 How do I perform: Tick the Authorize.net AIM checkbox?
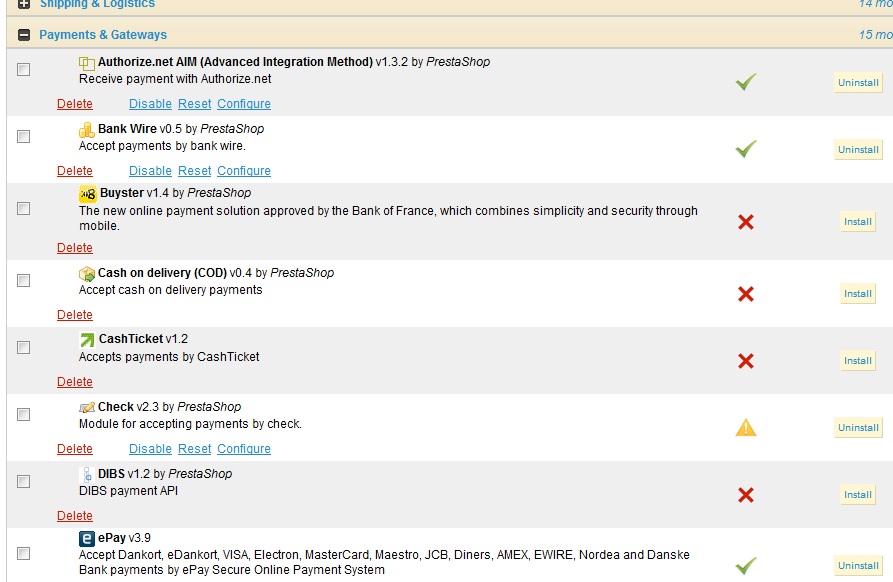coord(24,70)
